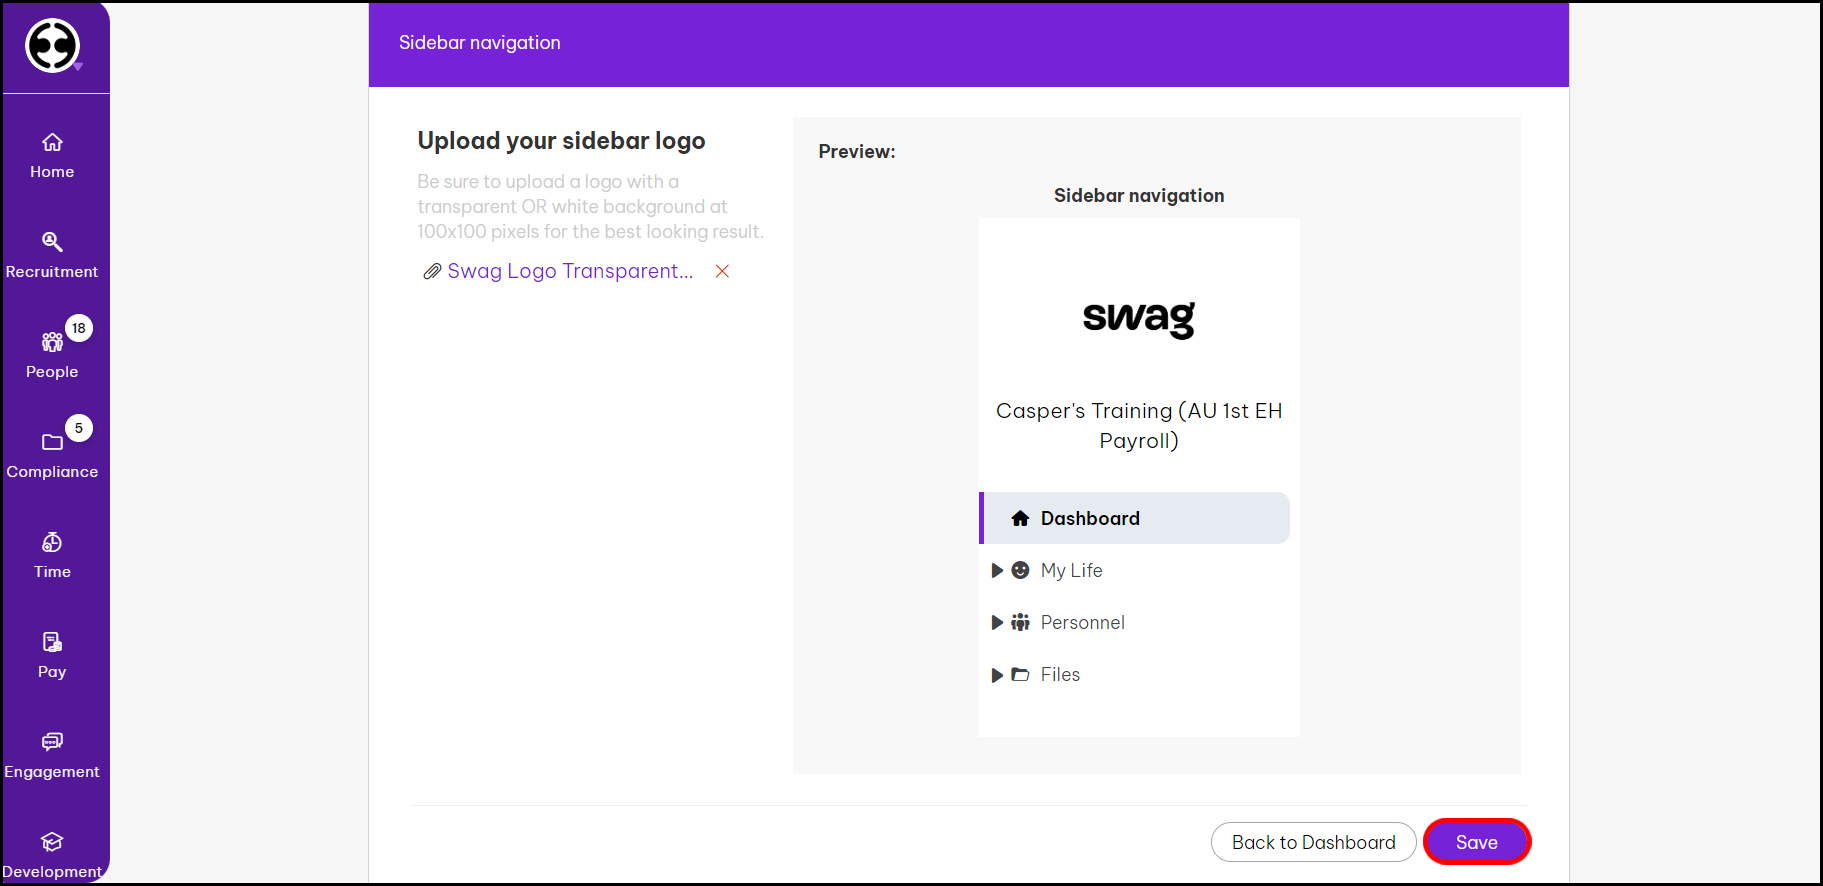Click the People badge showing 18
The height and width of the screenshot is (886, 1823).
click(x=79, y=328)
